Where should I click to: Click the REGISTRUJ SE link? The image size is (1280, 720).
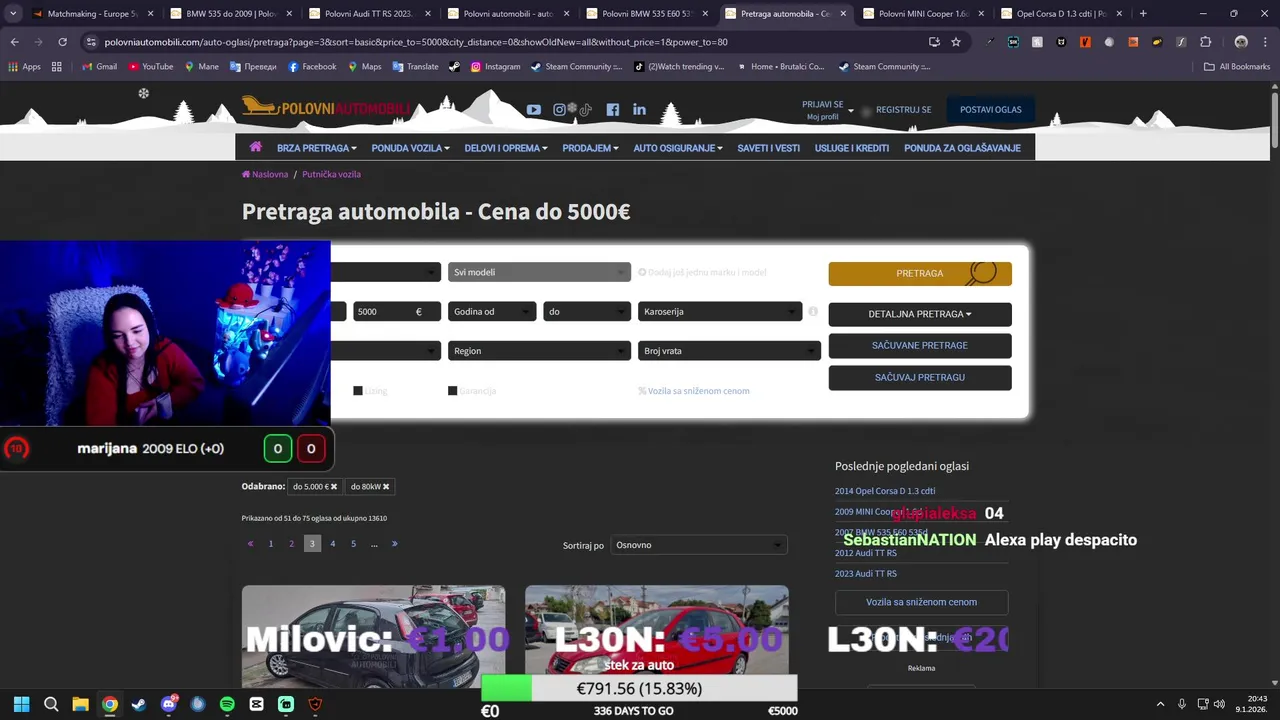903,110
